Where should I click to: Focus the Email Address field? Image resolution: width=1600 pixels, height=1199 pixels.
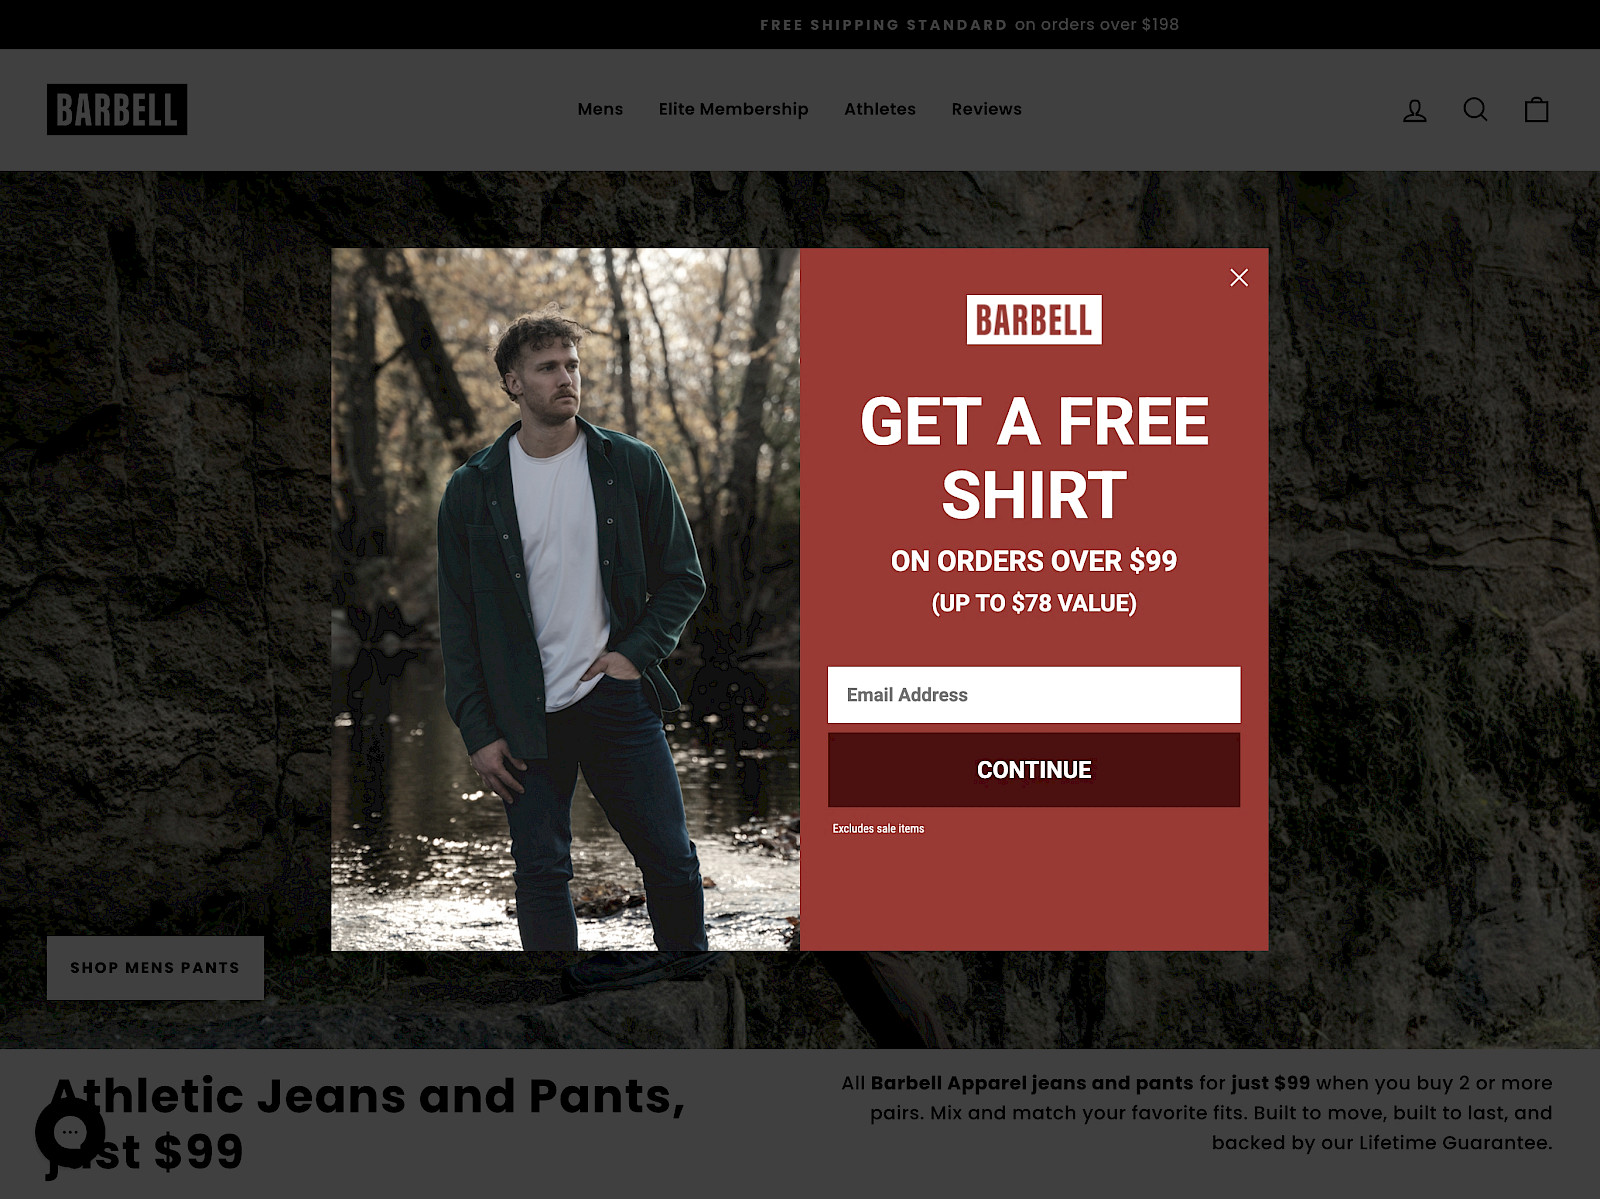coord(1034,695)
